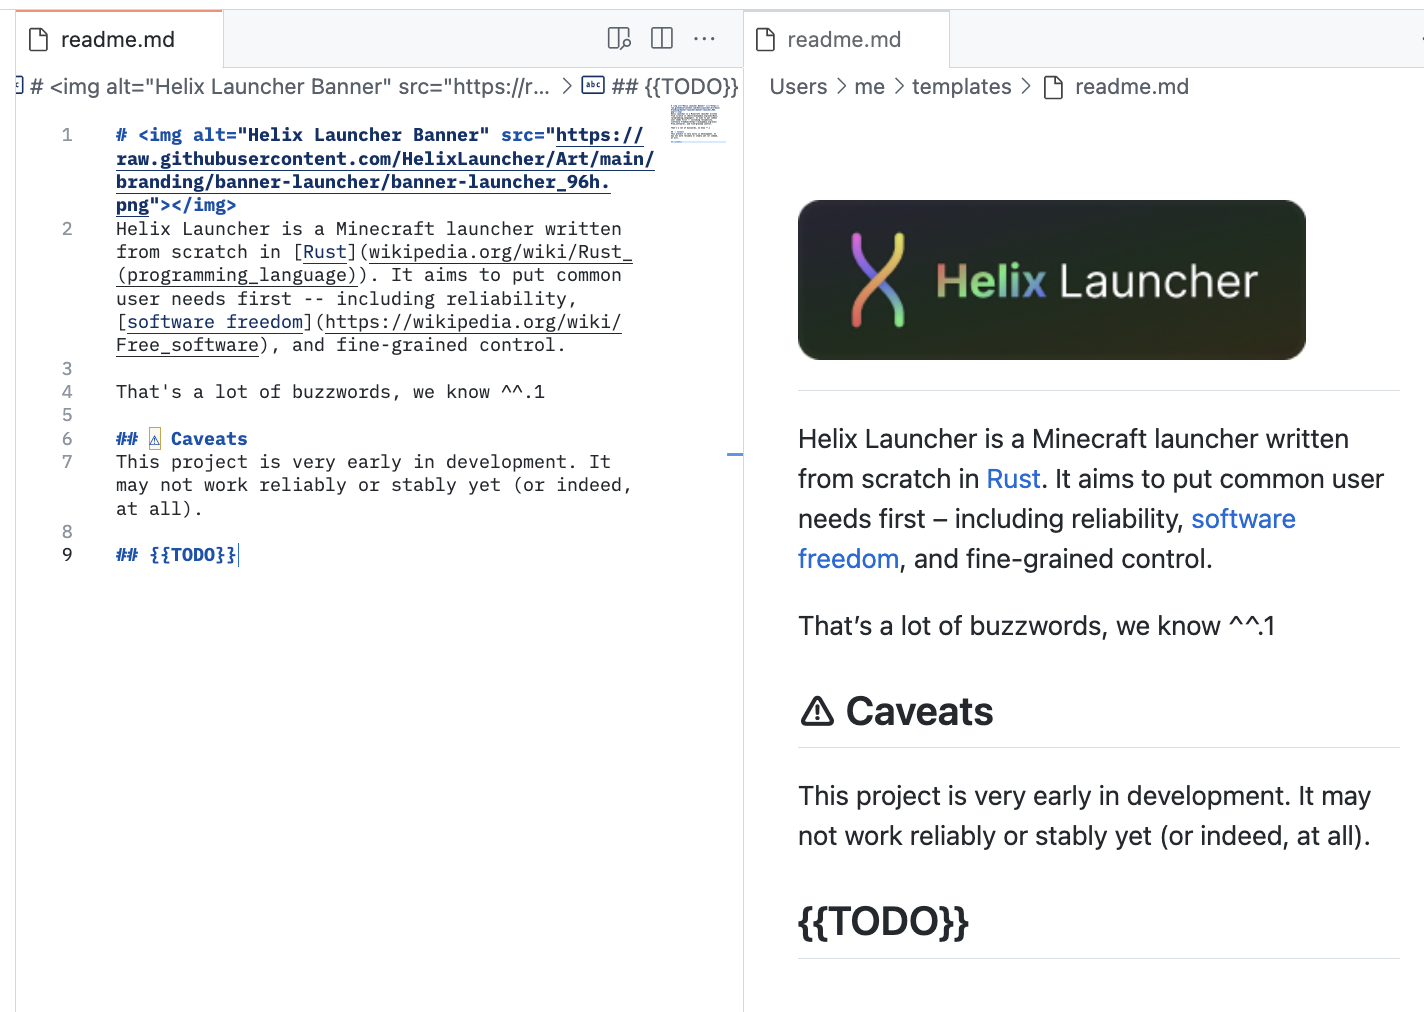Open the me breadcrumb dropdown
This screenshot has height=1012, width=1424.
(x=869, y=87)
